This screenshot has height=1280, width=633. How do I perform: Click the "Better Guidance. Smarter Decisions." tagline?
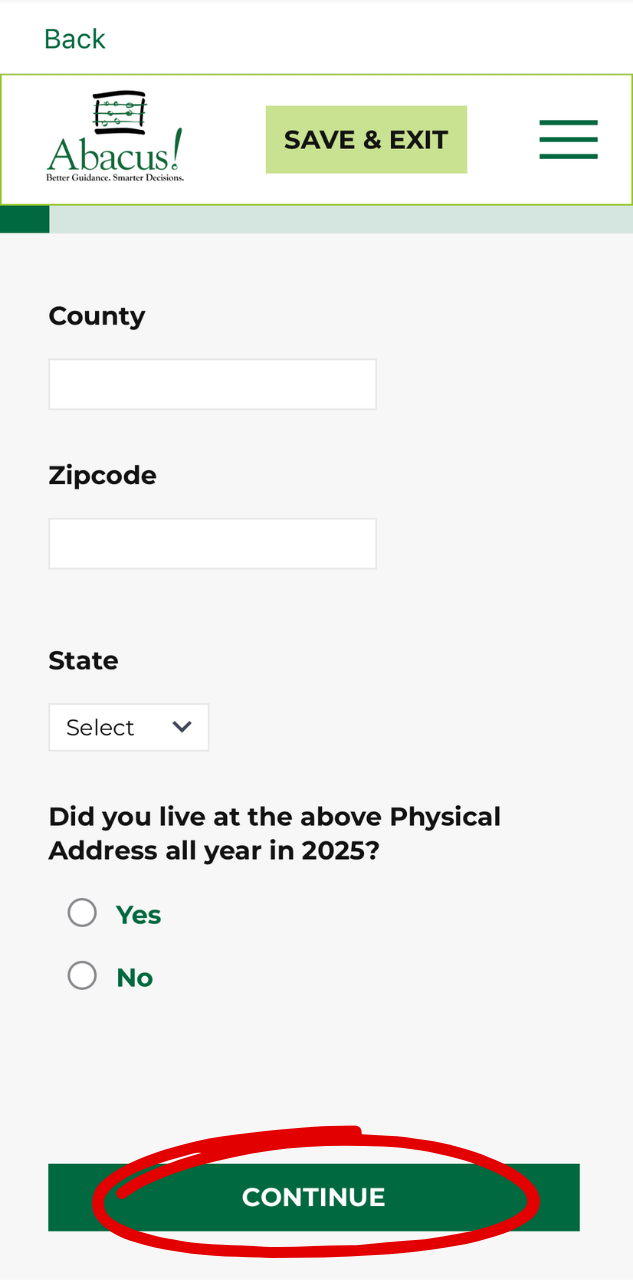point(115,177)
